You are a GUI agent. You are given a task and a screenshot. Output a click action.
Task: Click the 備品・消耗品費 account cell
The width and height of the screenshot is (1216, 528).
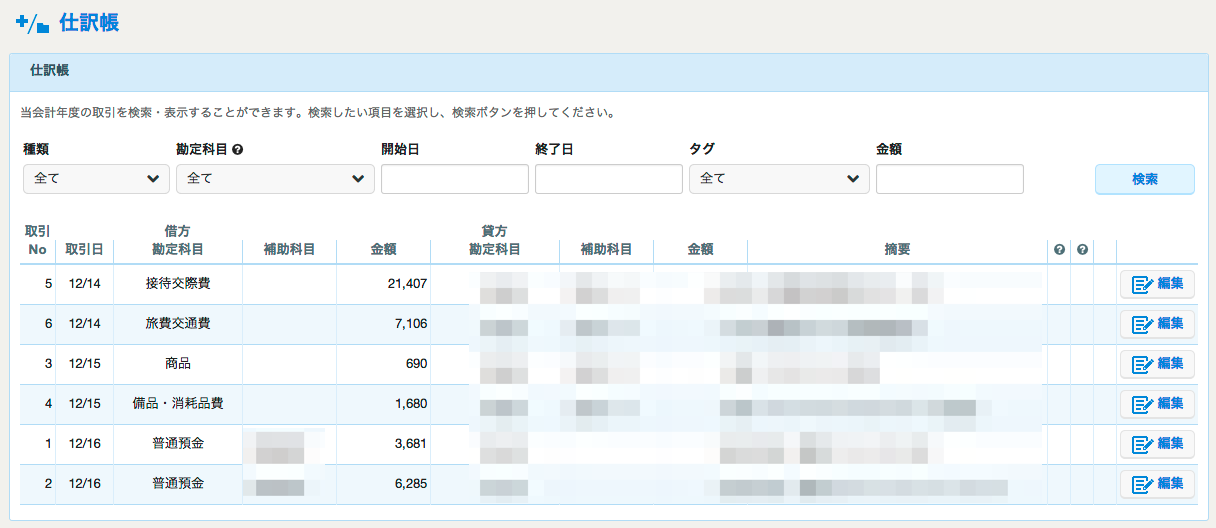pyautogui.click(x=178, y=404)
